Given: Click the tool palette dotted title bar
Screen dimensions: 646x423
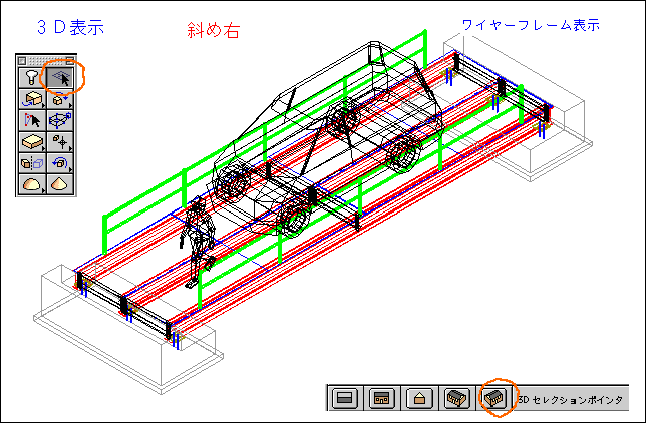Looking at the screenshot, I should [x=46, y=61].
